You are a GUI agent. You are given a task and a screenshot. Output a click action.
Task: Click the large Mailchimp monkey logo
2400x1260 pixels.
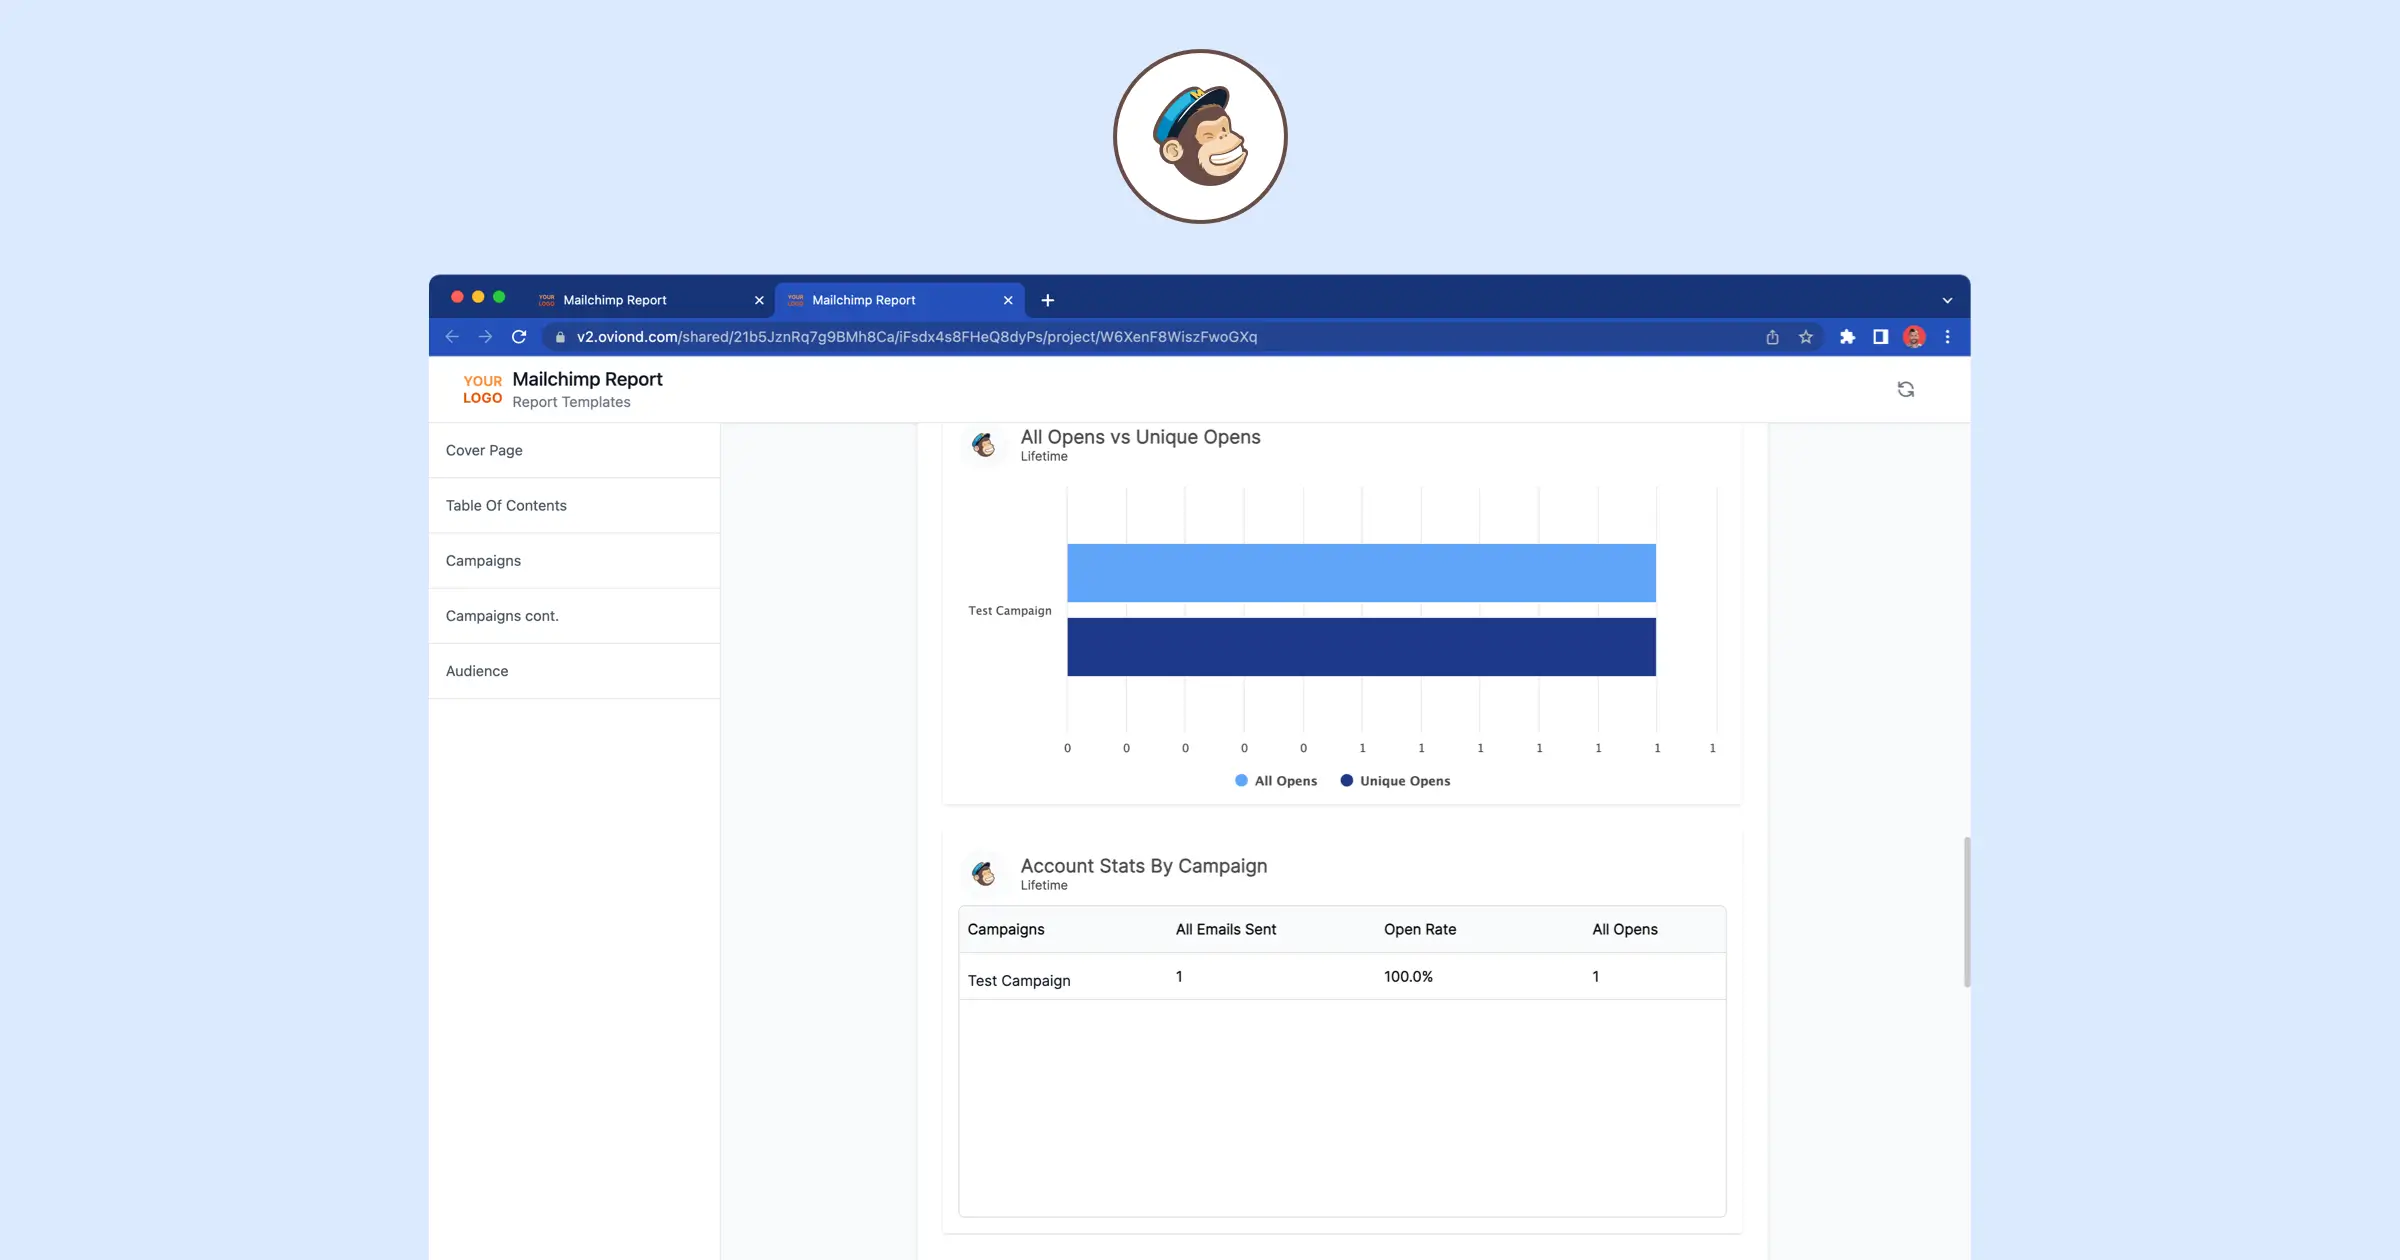pos(1200,136)
